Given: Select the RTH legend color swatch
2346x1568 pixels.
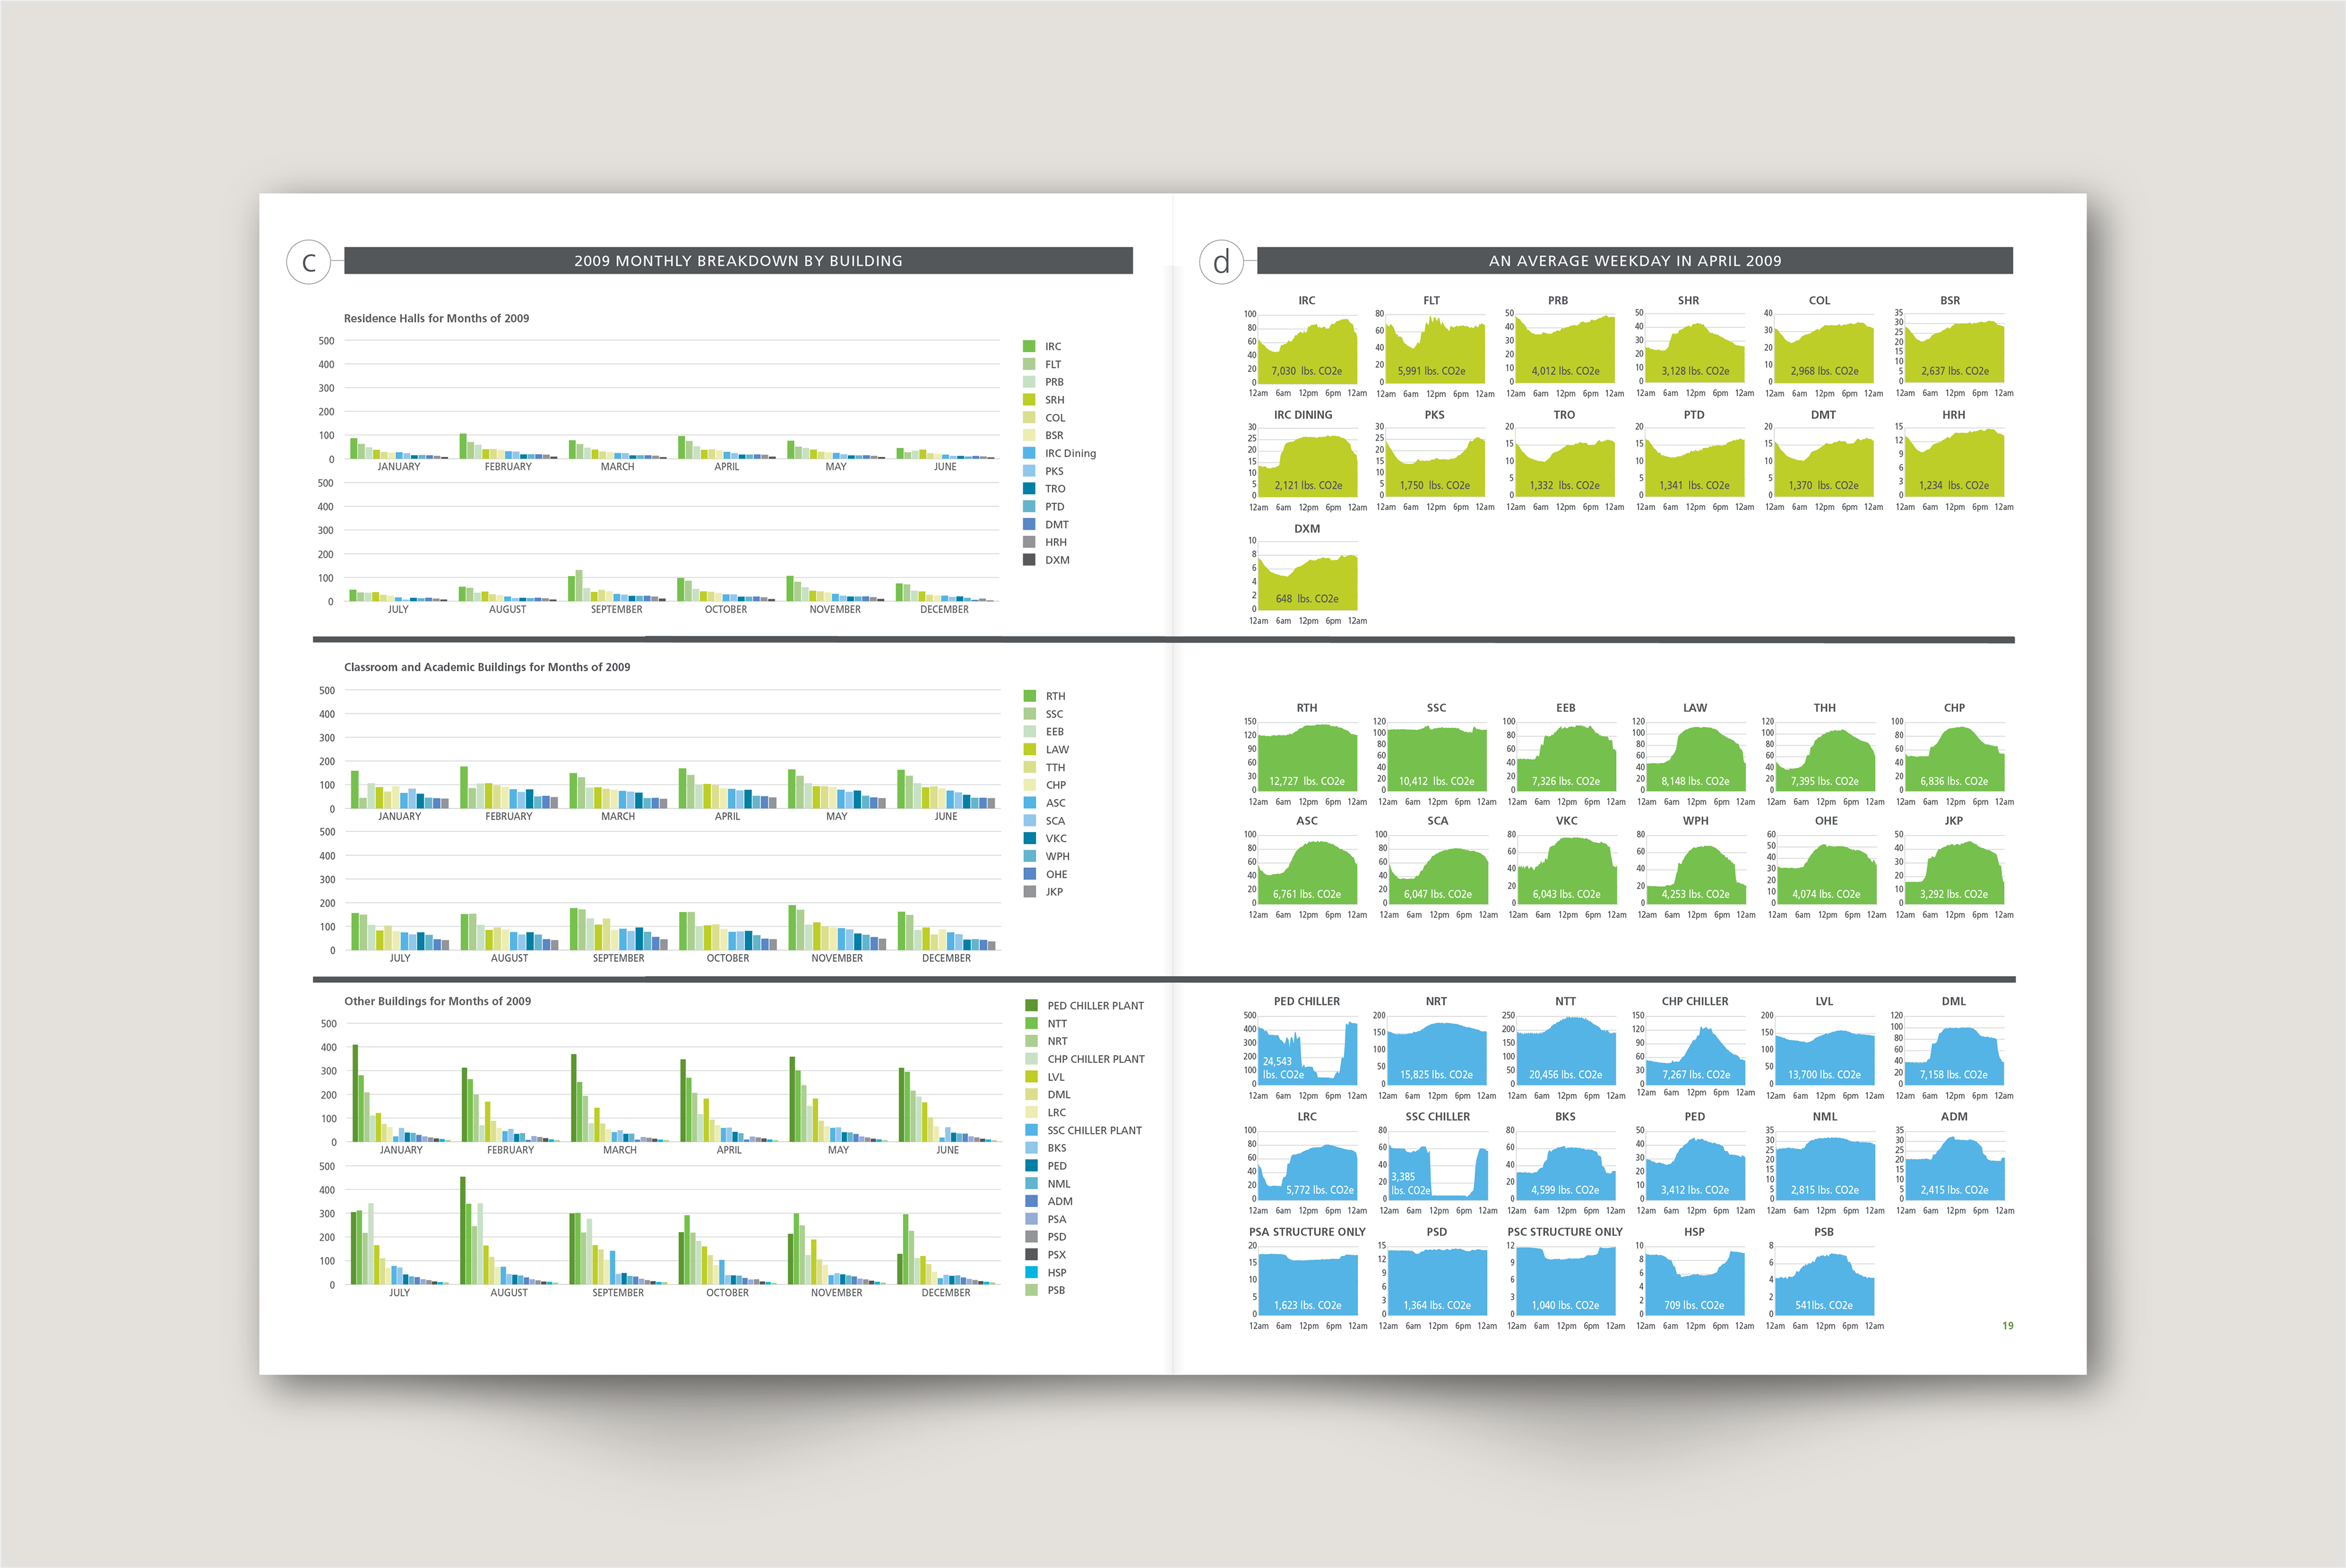Looking at the screenshot, I should point(1029,696).
